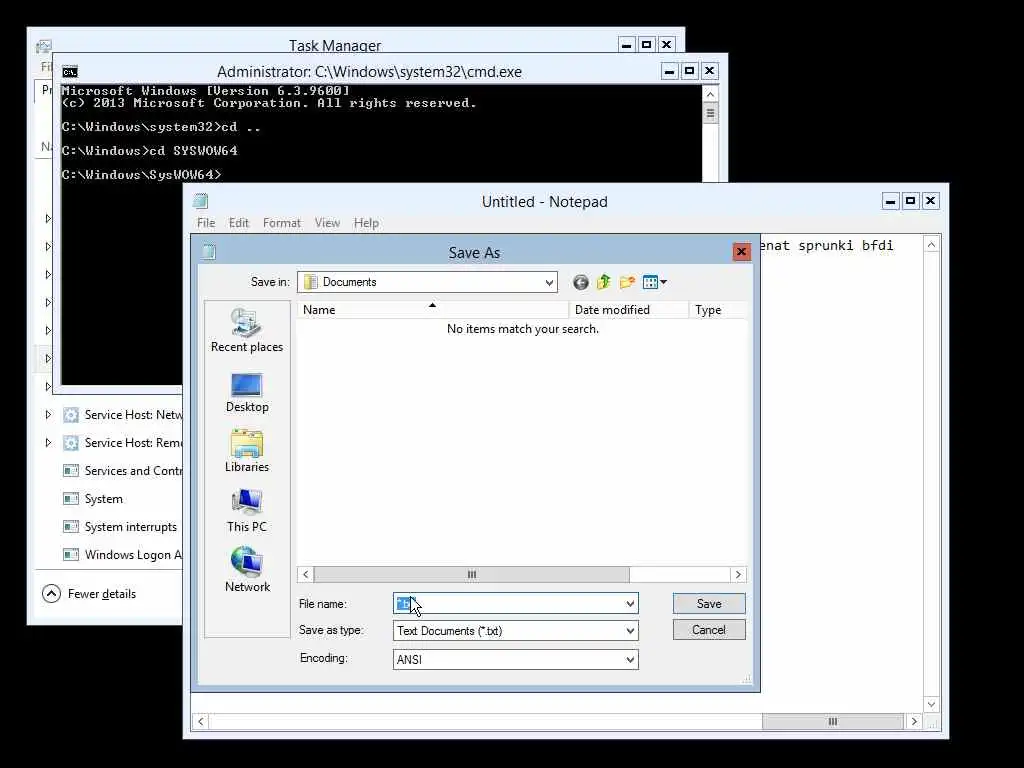The image size is (1024, 768).
Task: Click the Notepad text 'sprunki bfdi'
Action: 846,246
